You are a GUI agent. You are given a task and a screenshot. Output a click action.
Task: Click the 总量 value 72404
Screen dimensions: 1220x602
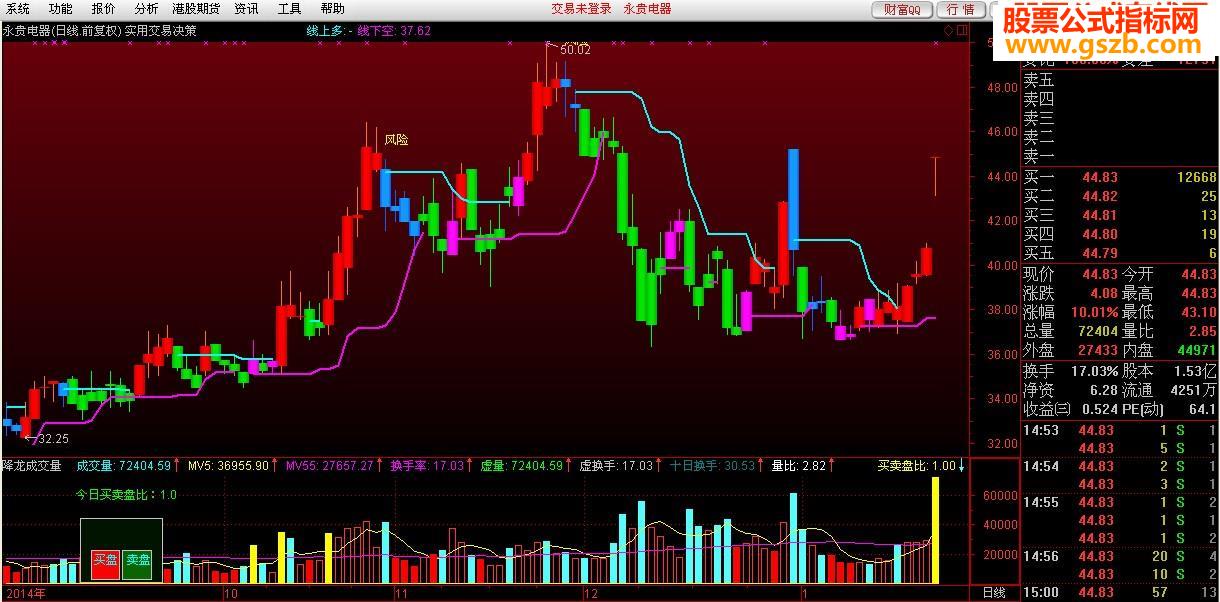[1097, 331]
